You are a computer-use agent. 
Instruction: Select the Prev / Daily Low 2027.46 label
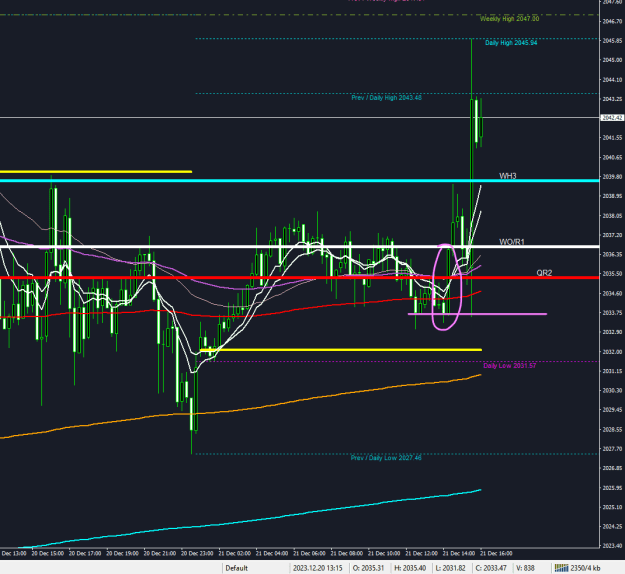pos(386,458)
